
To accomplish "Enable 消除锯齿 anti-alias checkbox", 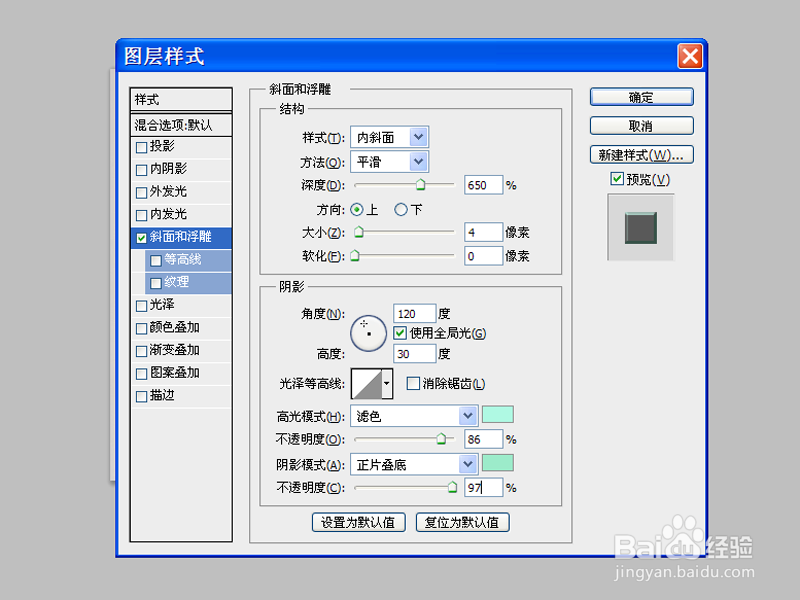I will coord(413,383).
